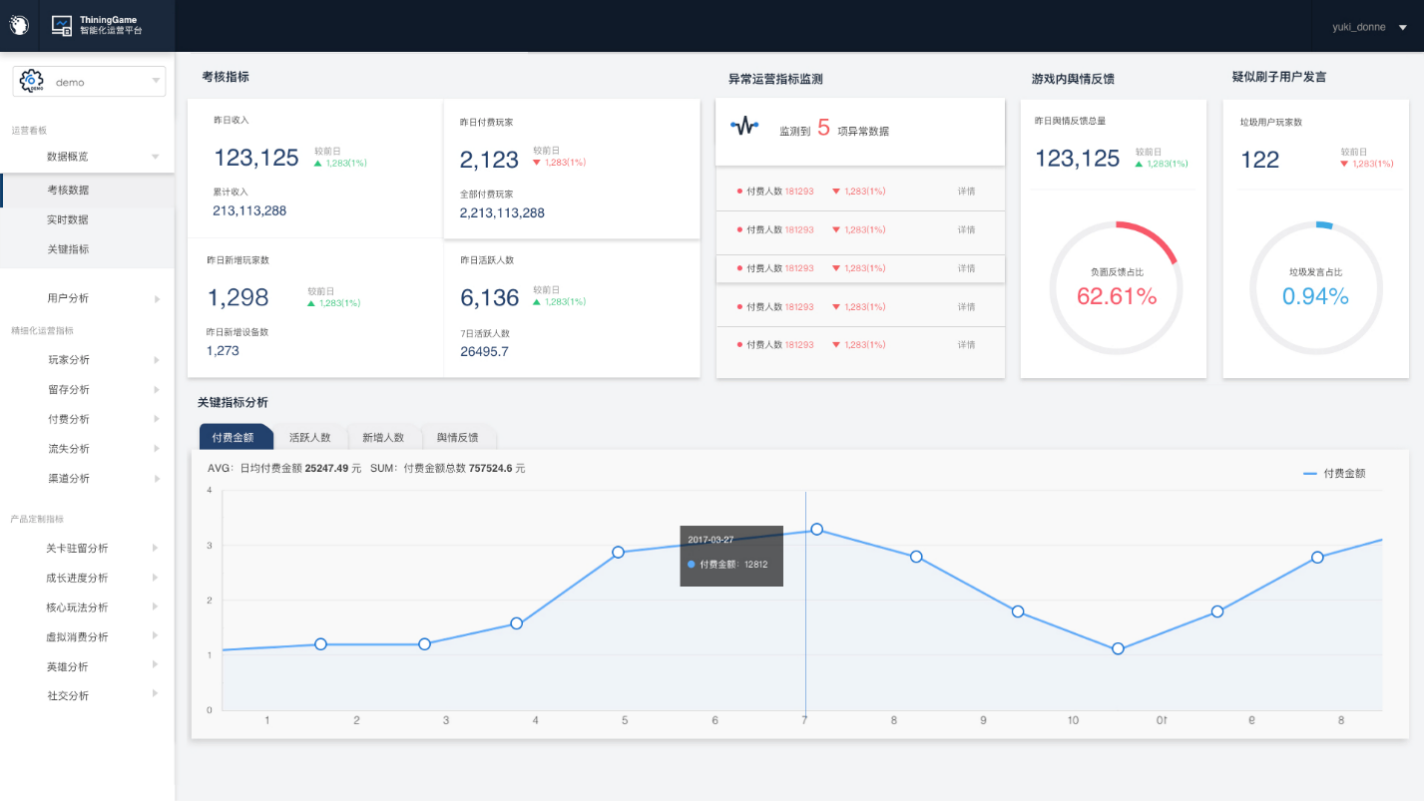Switch to the 新增人数 tab
Viewport: 1424px width, 801px height.
coord(383,437)
